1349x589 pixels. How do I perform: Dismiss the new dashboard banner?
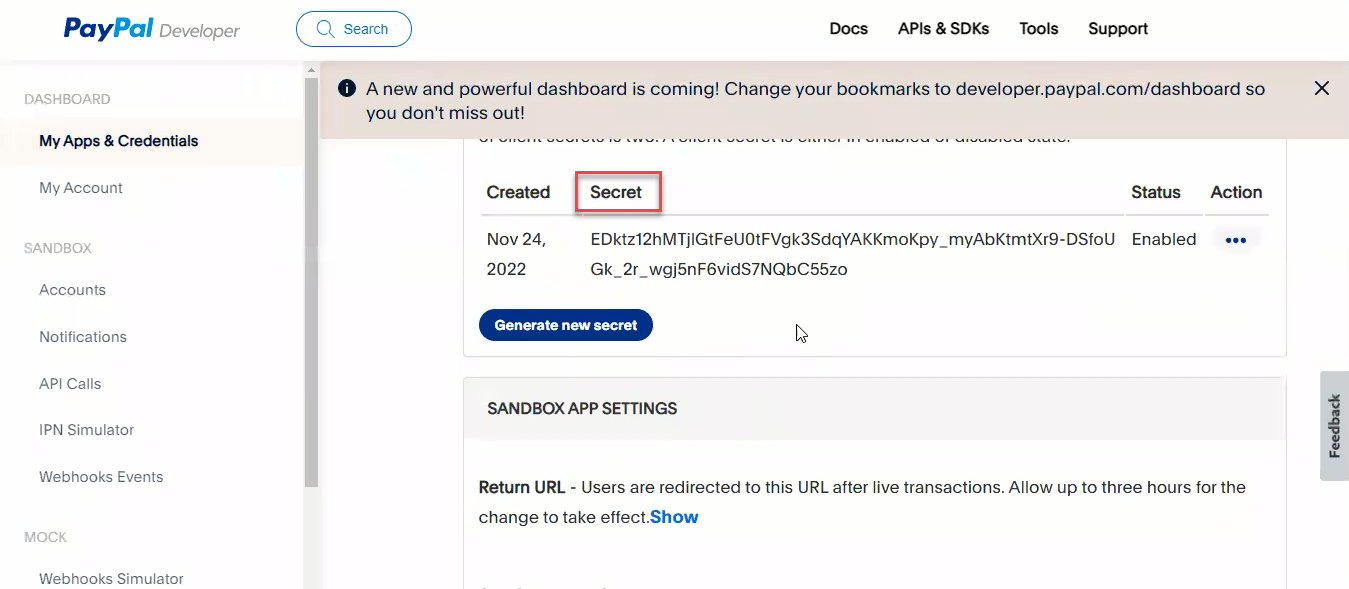pos(1321,88)
